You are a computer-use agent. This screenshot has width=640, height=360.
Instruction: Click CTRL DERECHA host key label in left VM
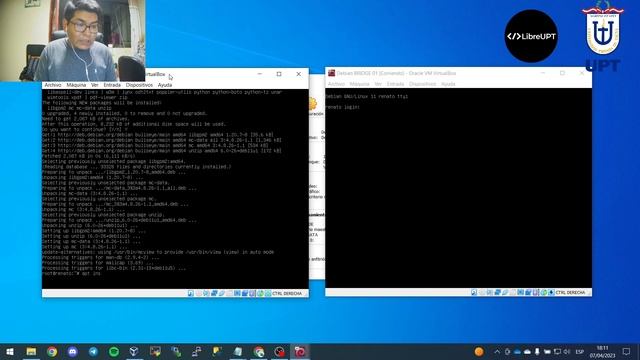(x=287, y=293)
